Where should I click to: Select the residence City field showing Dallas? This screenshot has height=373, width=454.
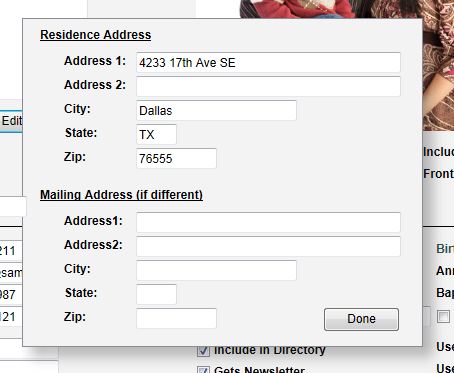tap(216, 110)
